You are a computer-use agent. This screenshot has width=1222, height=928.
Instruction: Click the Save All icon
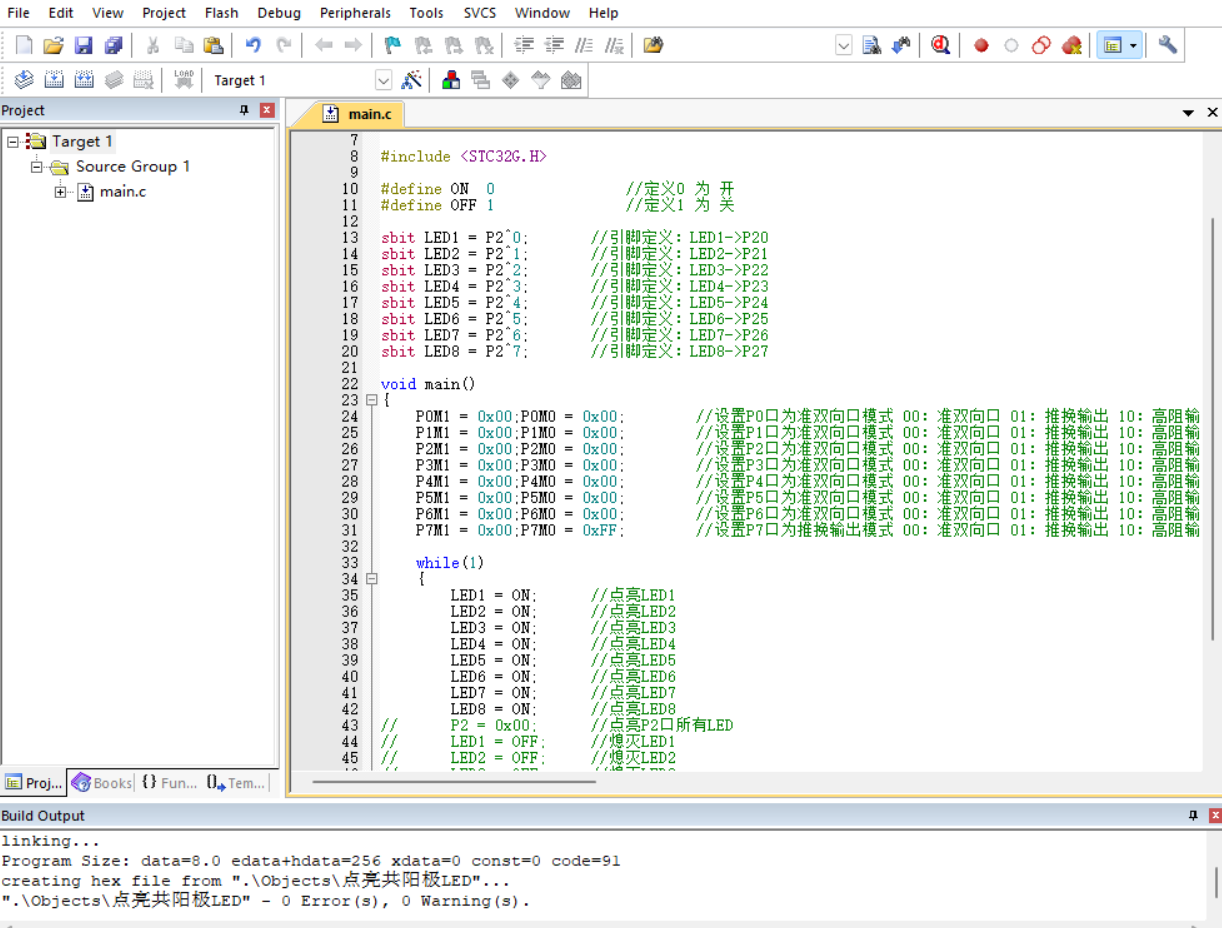click(x=113, y=45)
